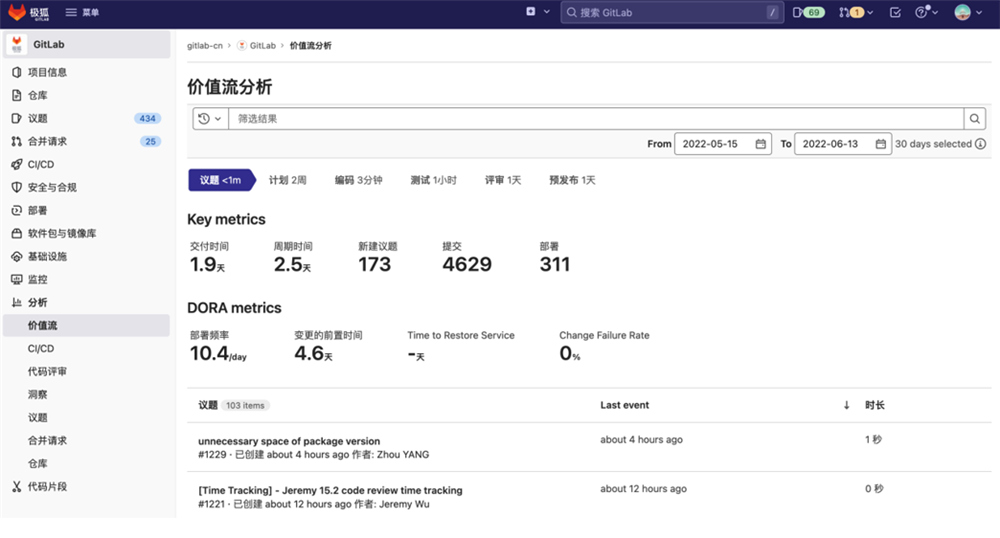Click the 部署 deployments icon
The image size is (1000, 538).
pyautogui.click(x=17, y=210)
